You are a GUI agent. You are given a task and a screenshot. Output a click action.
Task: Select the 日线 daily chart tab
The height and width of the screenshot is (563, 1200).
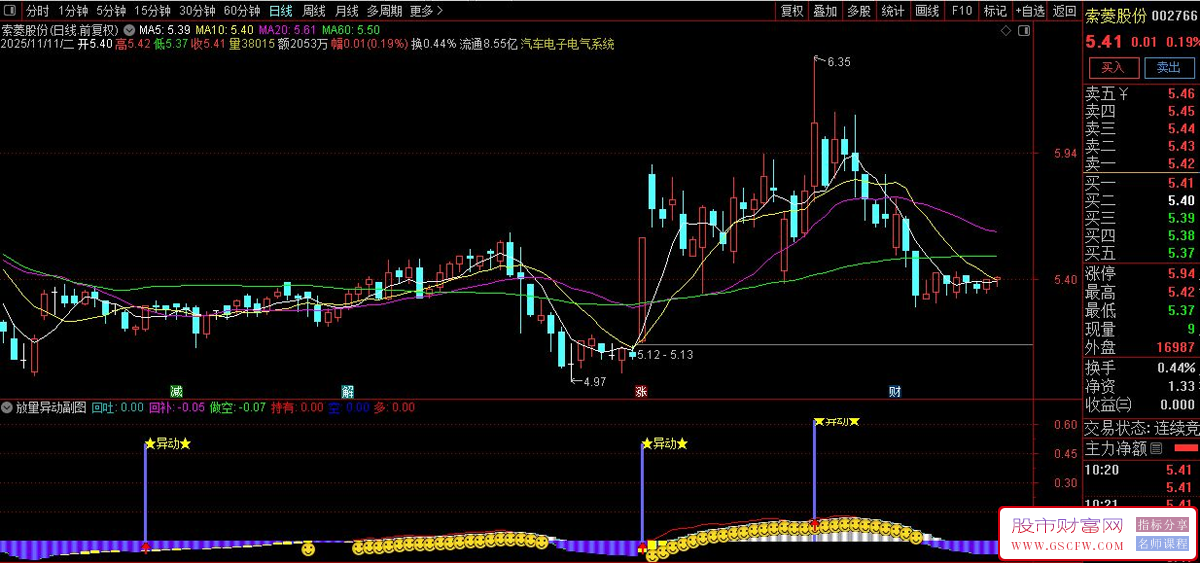pos(281,11)
